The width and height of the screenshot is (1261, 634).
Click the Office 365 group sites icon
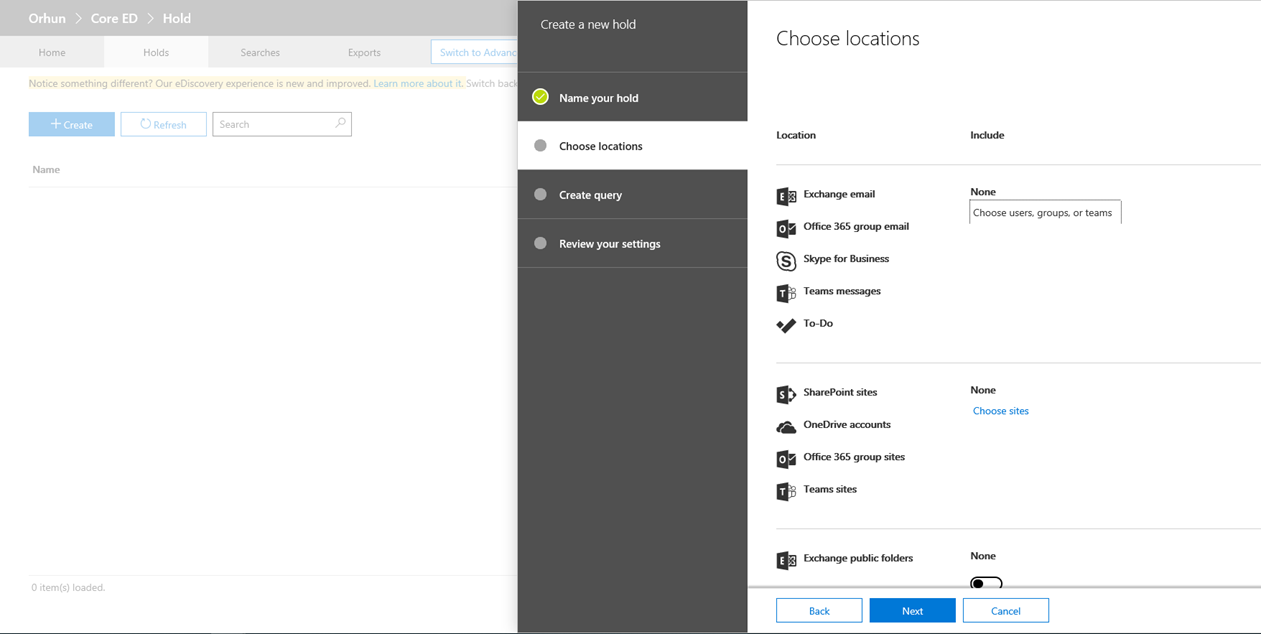[786, 459]
